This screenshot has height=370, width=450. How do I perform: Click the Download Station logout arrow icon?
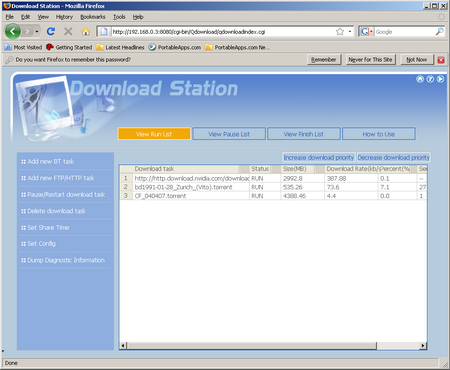coord(440,79)
